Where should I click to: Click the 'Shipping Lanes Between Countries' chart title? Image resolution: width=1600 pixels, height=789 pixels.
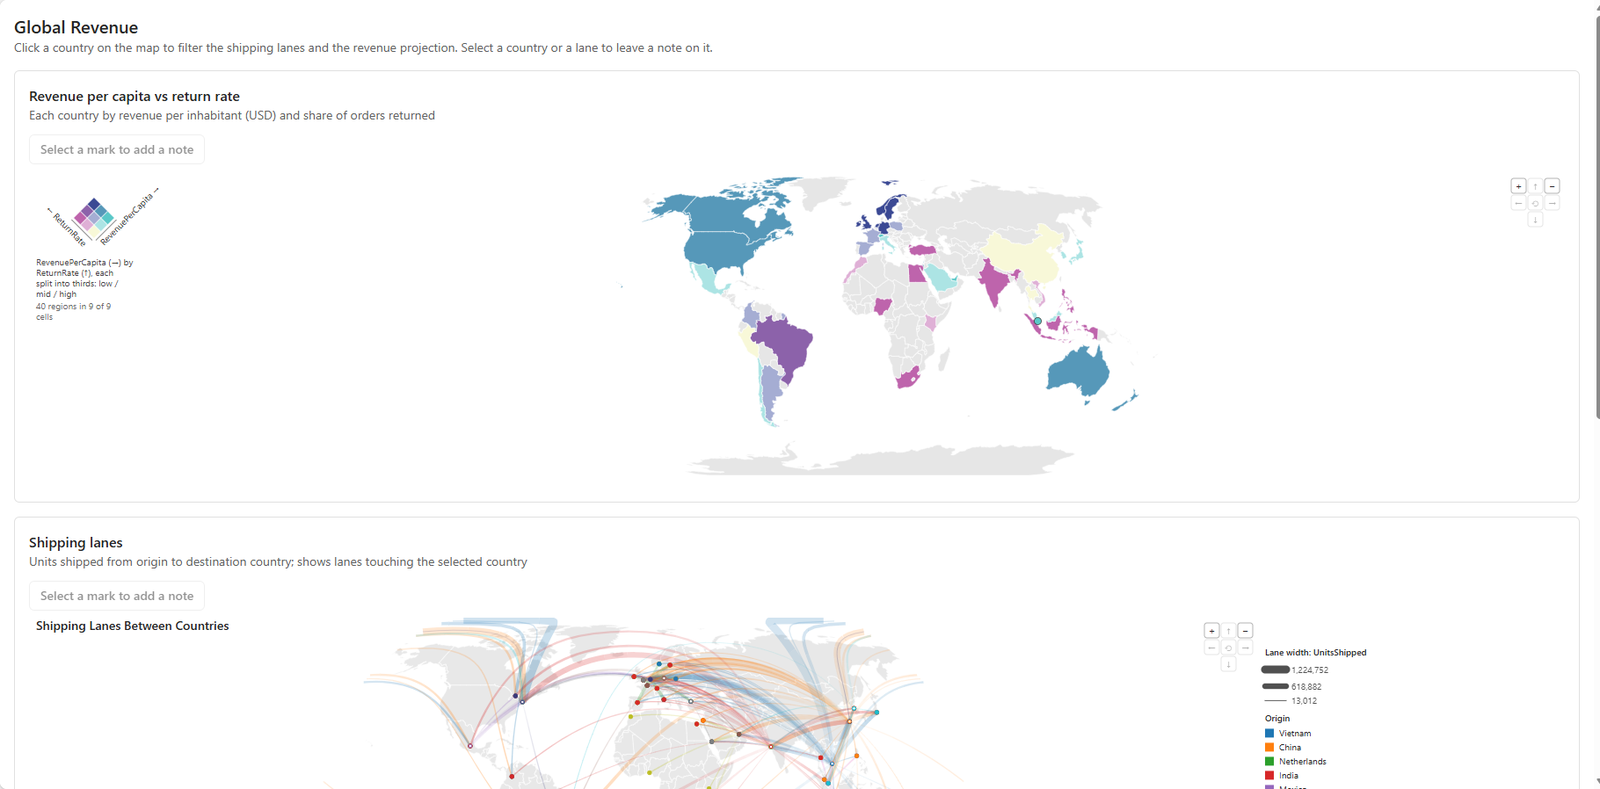coord(132,626)
